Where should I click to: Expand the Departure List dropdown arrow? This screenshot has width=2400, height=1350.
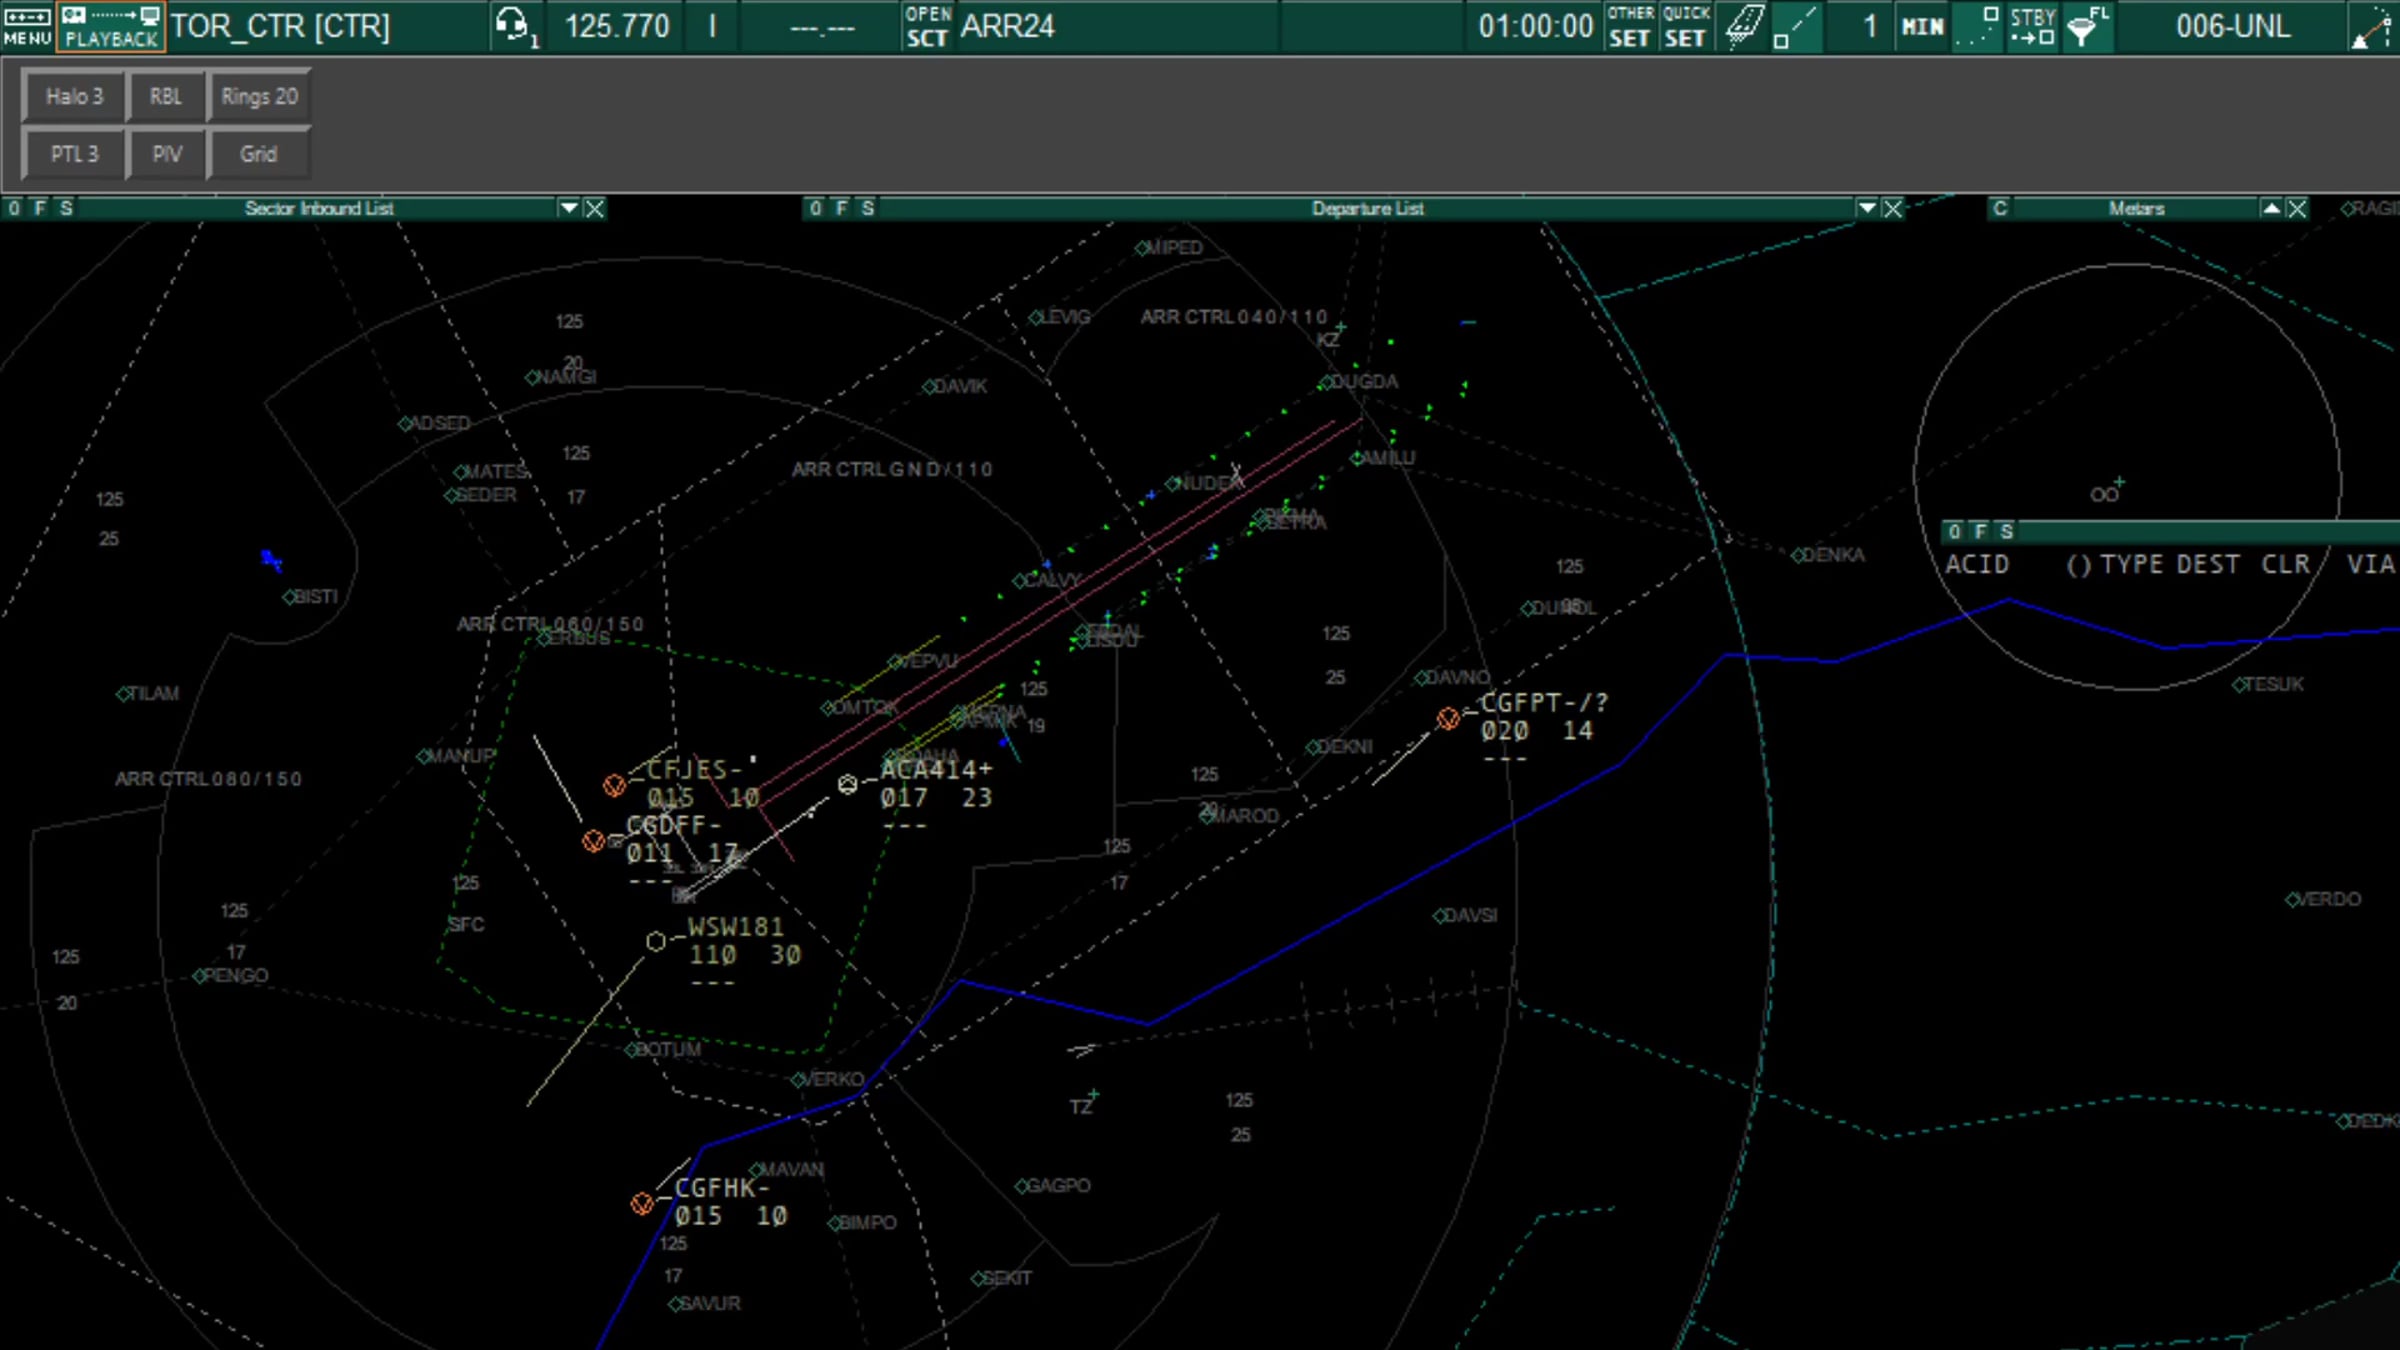1866,208
